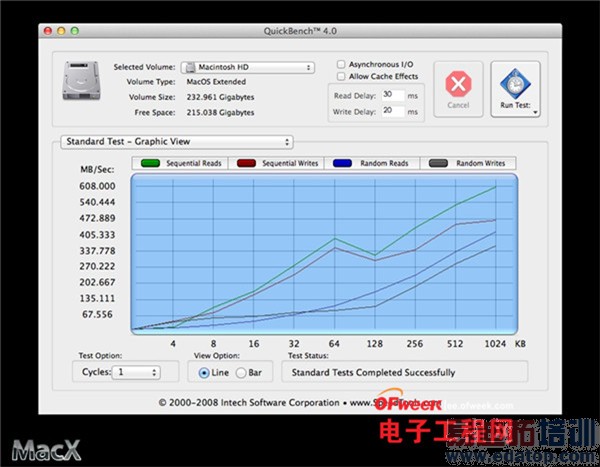Select the Line view radio button
Image resolution: width=600 pixels, height=467 pixels.
204,372
